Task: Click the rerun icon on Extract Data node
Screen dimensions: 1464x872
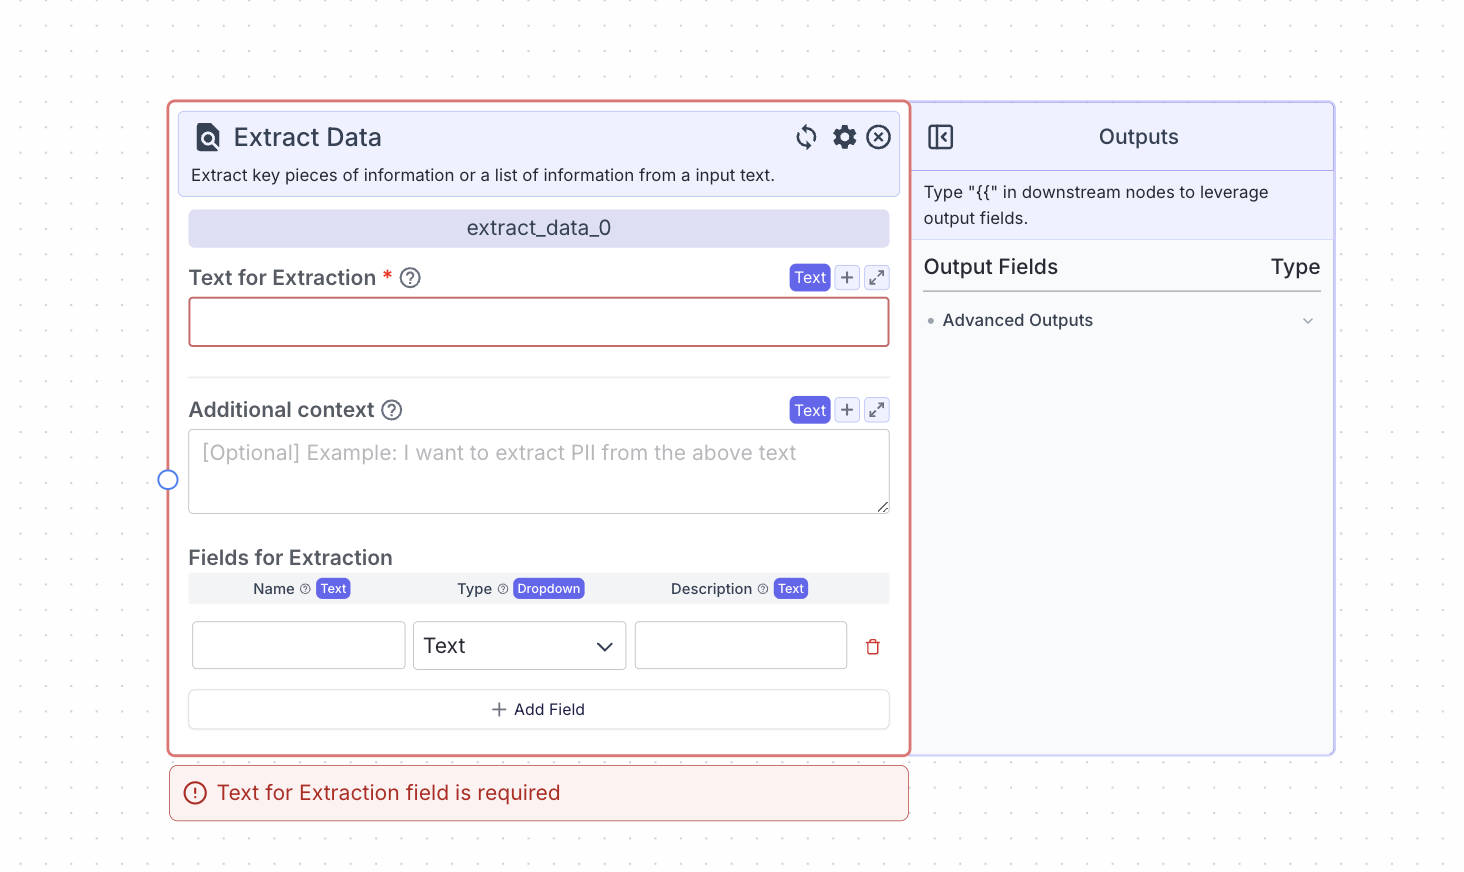Action: pos(806,137)
